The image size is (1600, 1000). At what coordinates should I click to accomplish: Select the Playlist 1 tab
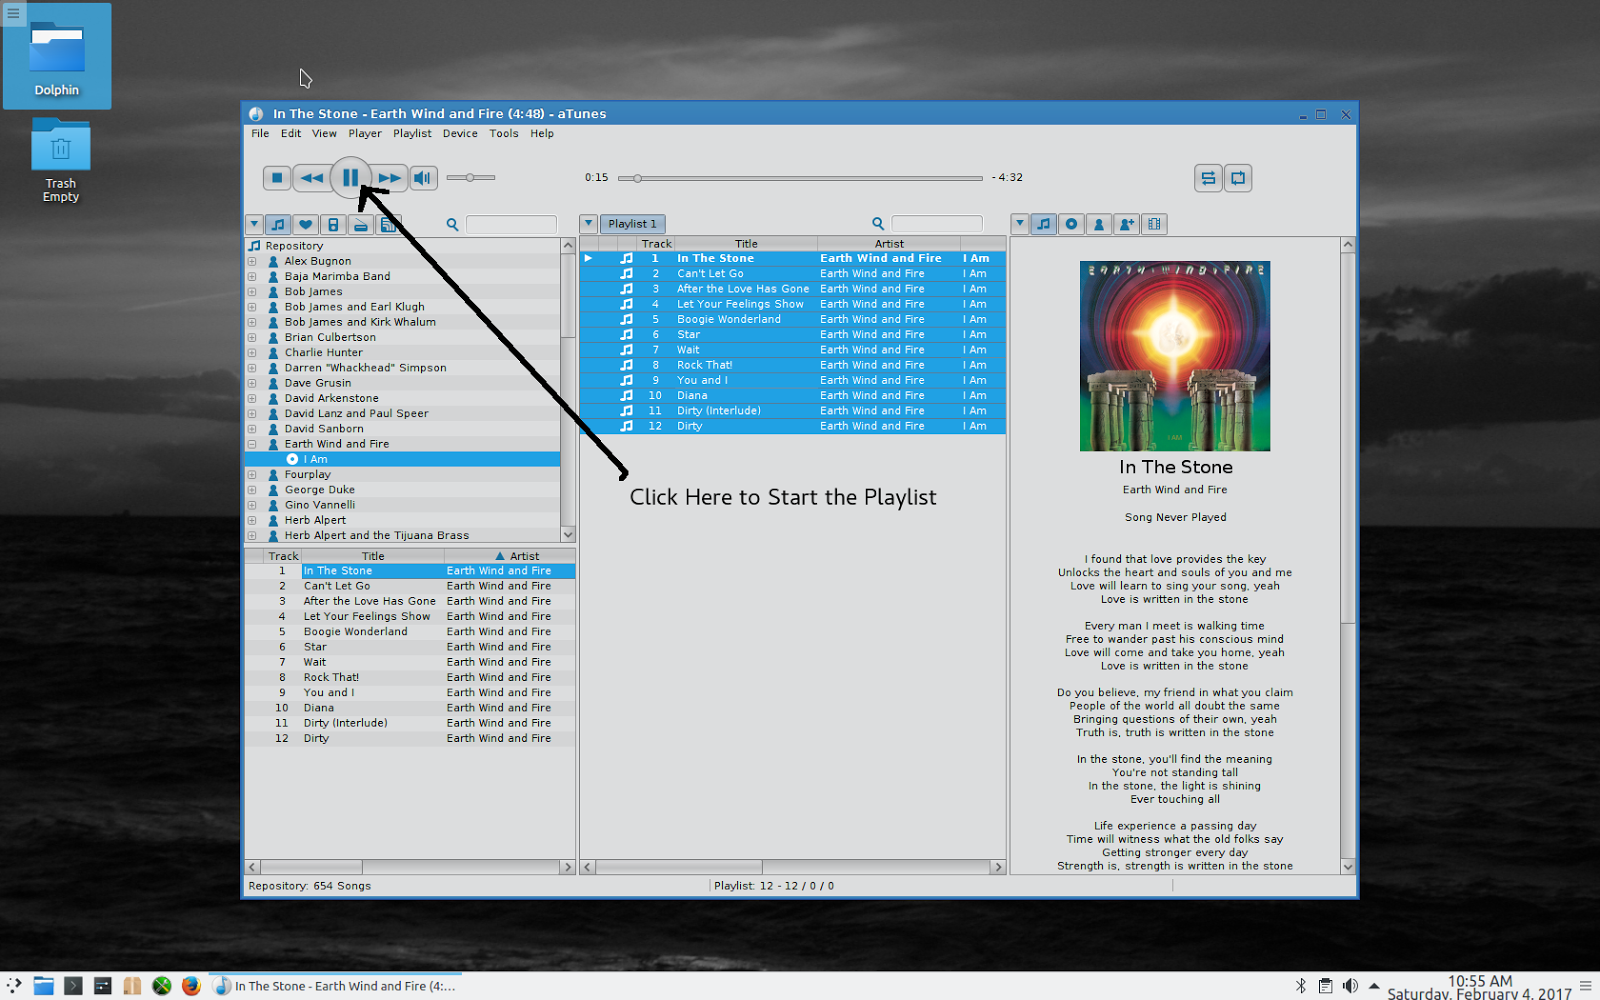pyautogui.click(x=632, y=224)
